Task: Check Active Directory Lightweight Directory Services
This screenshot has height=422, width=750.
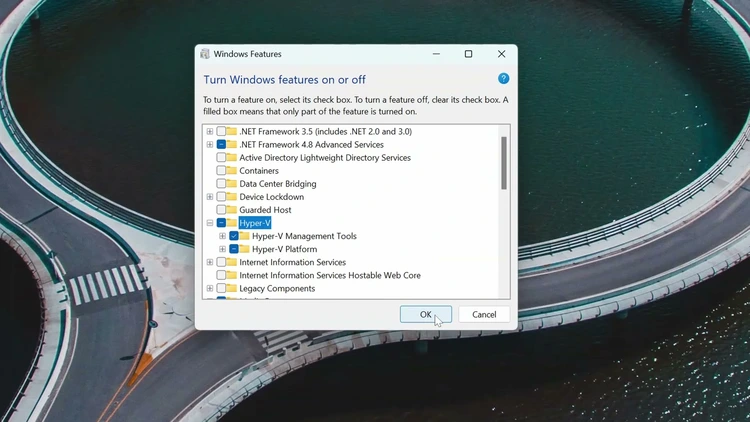Action: tap(221, 157)
